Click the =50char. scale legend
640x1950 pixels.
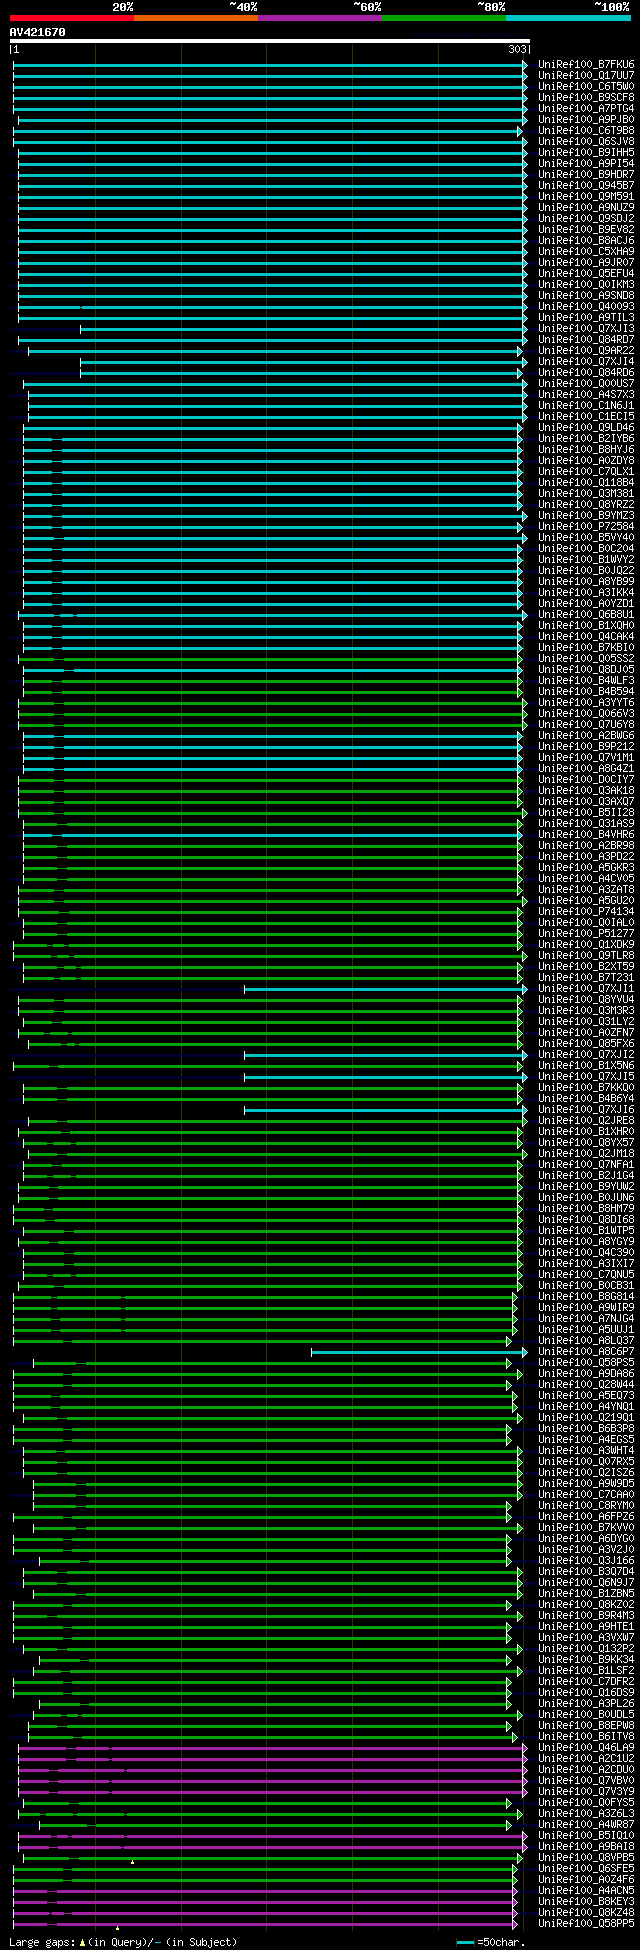pos(490,1941)
